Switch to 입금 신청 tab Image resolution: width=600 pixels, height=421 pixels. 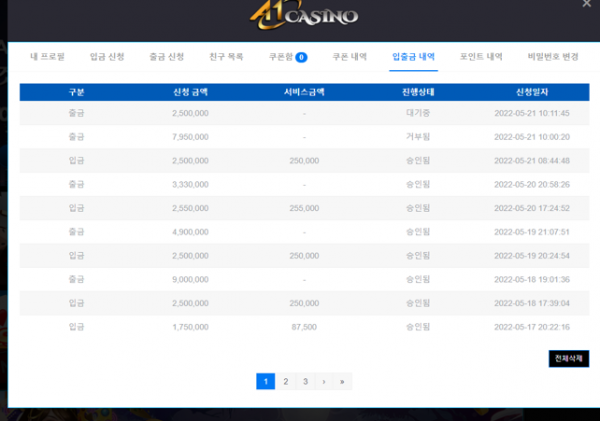(x=107, y=58)
